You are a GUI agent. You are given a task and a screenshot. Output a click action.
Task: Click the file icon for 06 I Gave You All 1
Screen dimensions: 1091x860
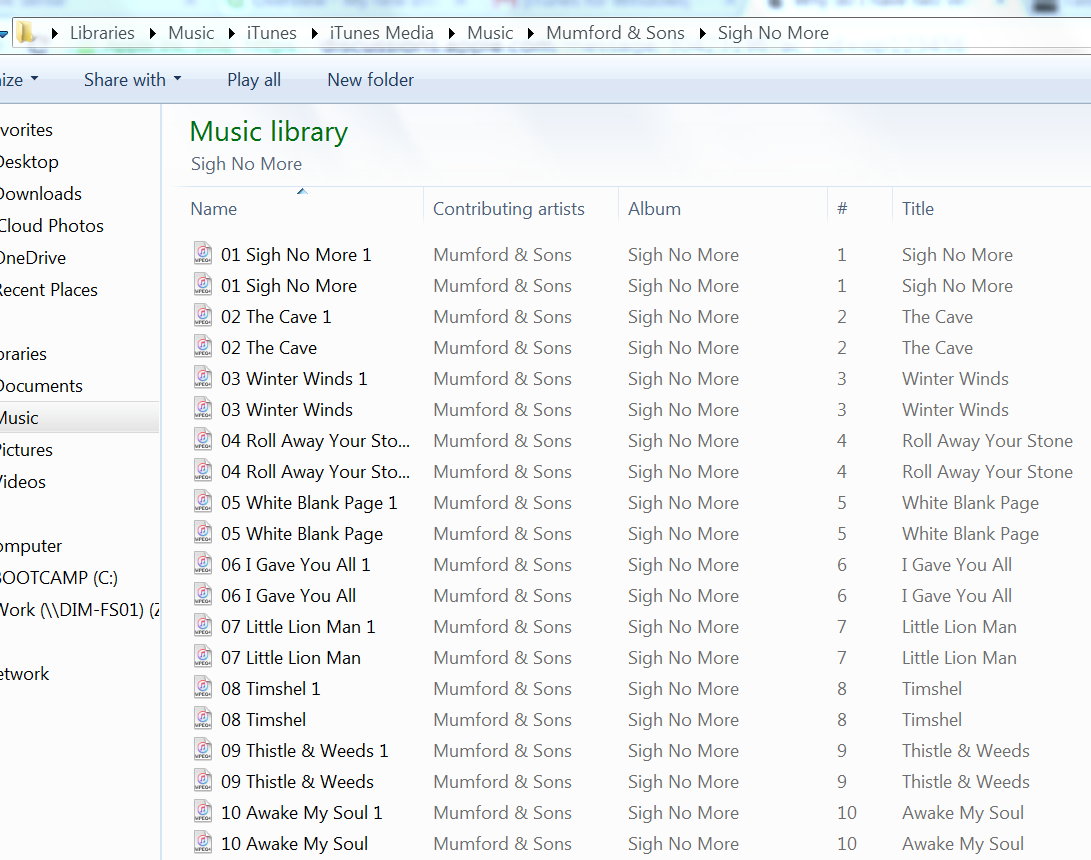pyautogui.click(x=202, y=564)
